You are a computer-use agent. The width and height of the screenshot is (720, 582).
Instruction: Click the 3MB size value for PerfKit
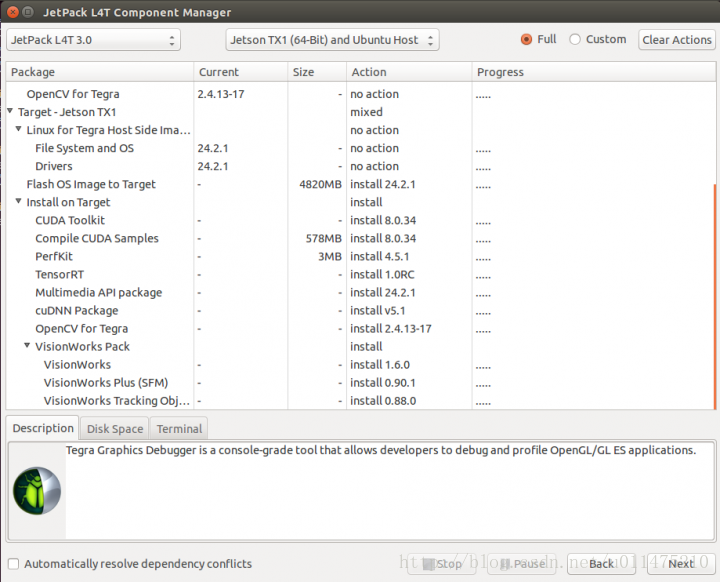330,256
